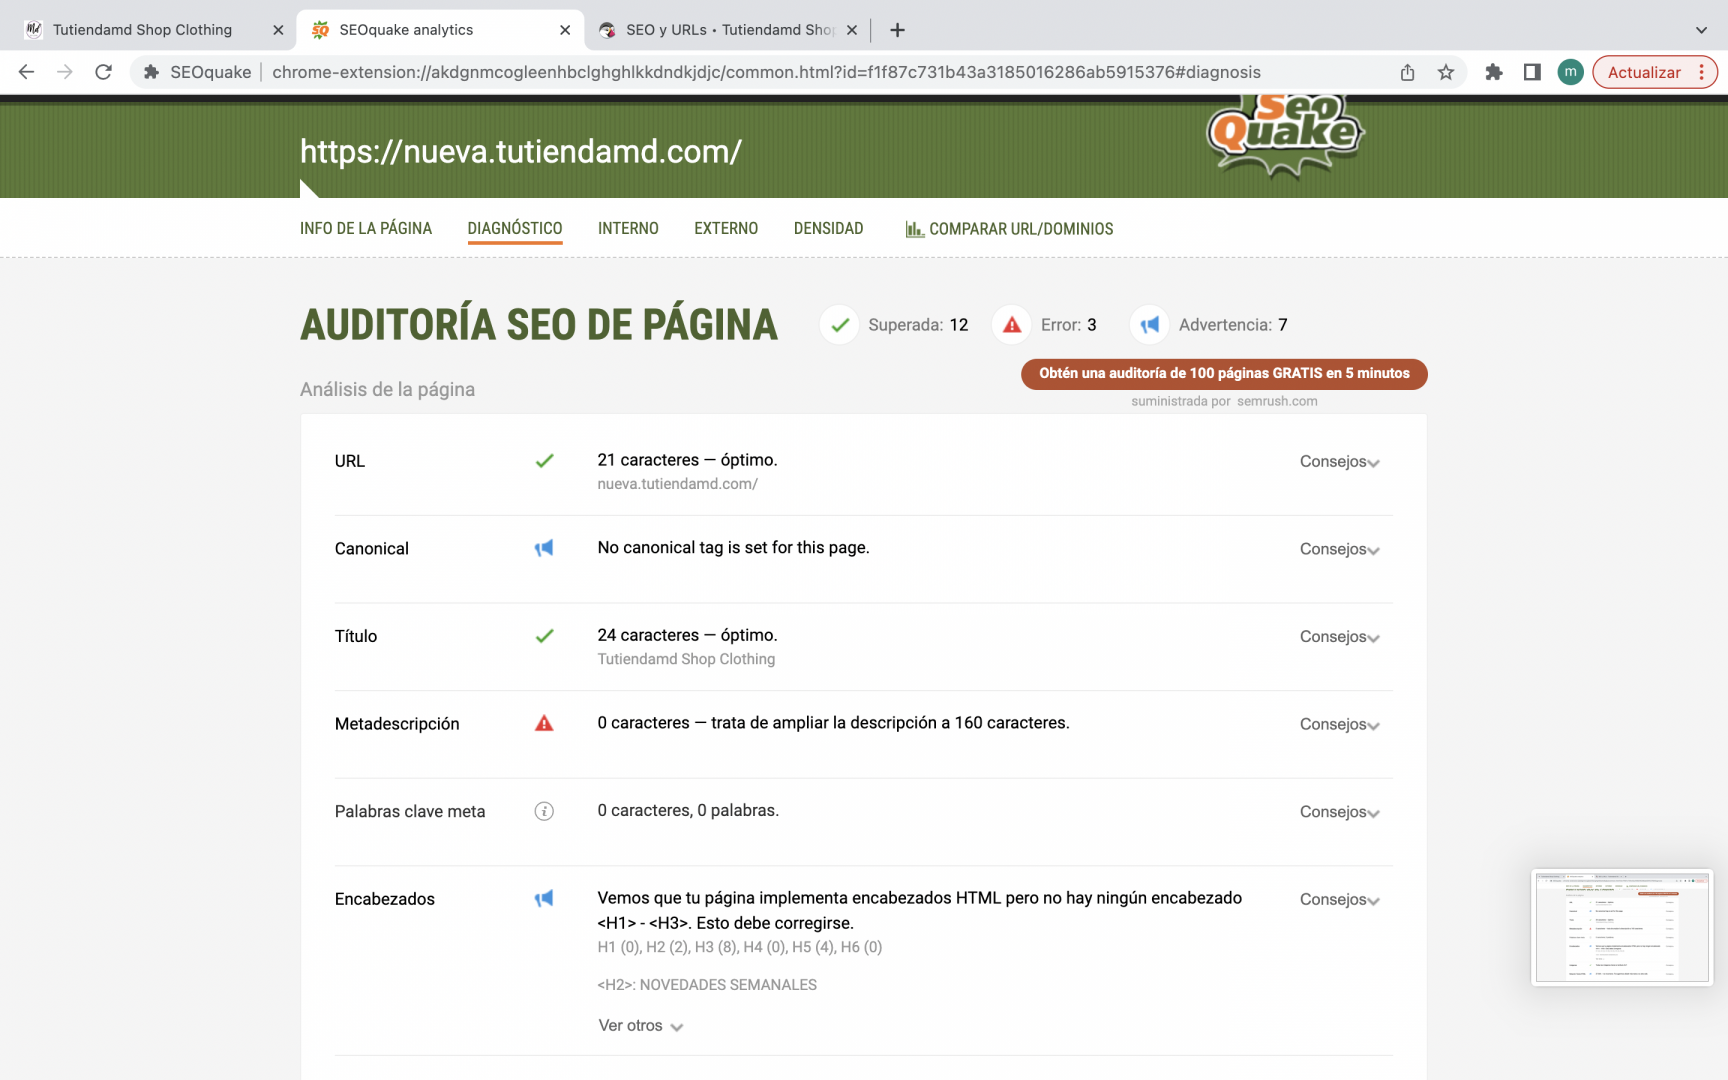Click the share icon in address bar
The width and height of the screenshot is (1728, 1080).
[1407, 72]
